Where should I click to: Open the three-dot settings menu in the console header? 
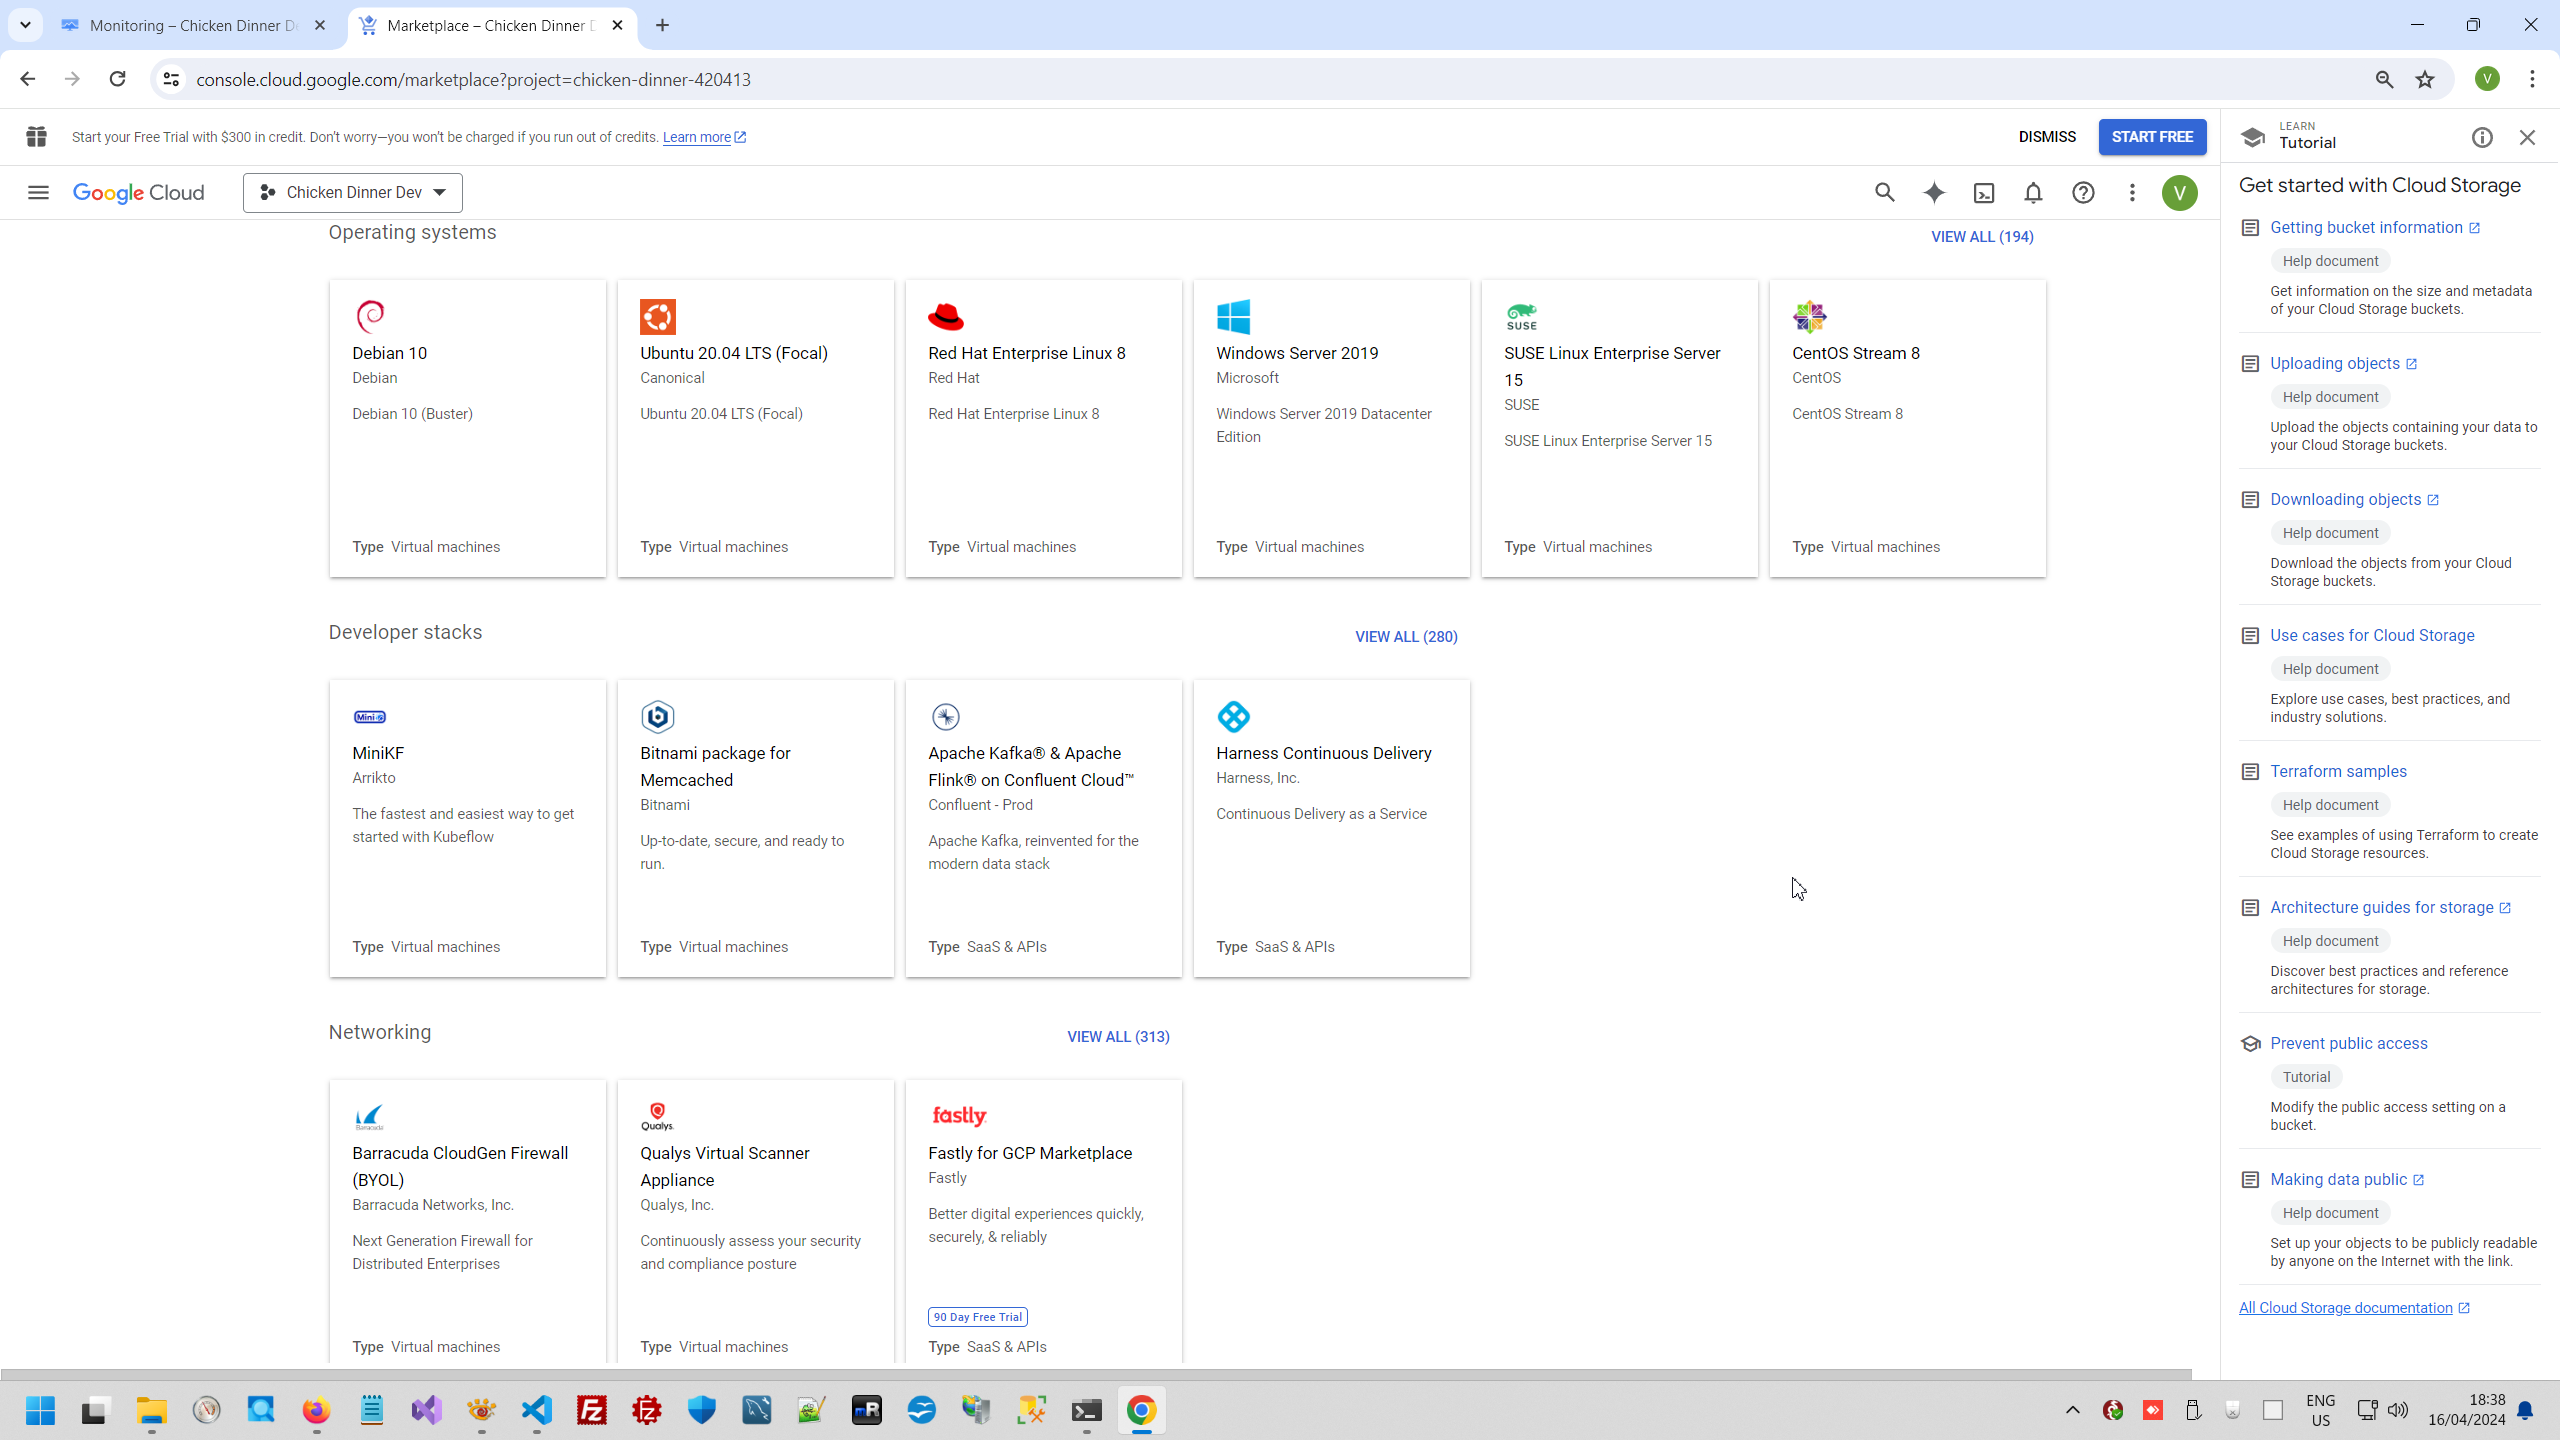[x=2132, y=192]
